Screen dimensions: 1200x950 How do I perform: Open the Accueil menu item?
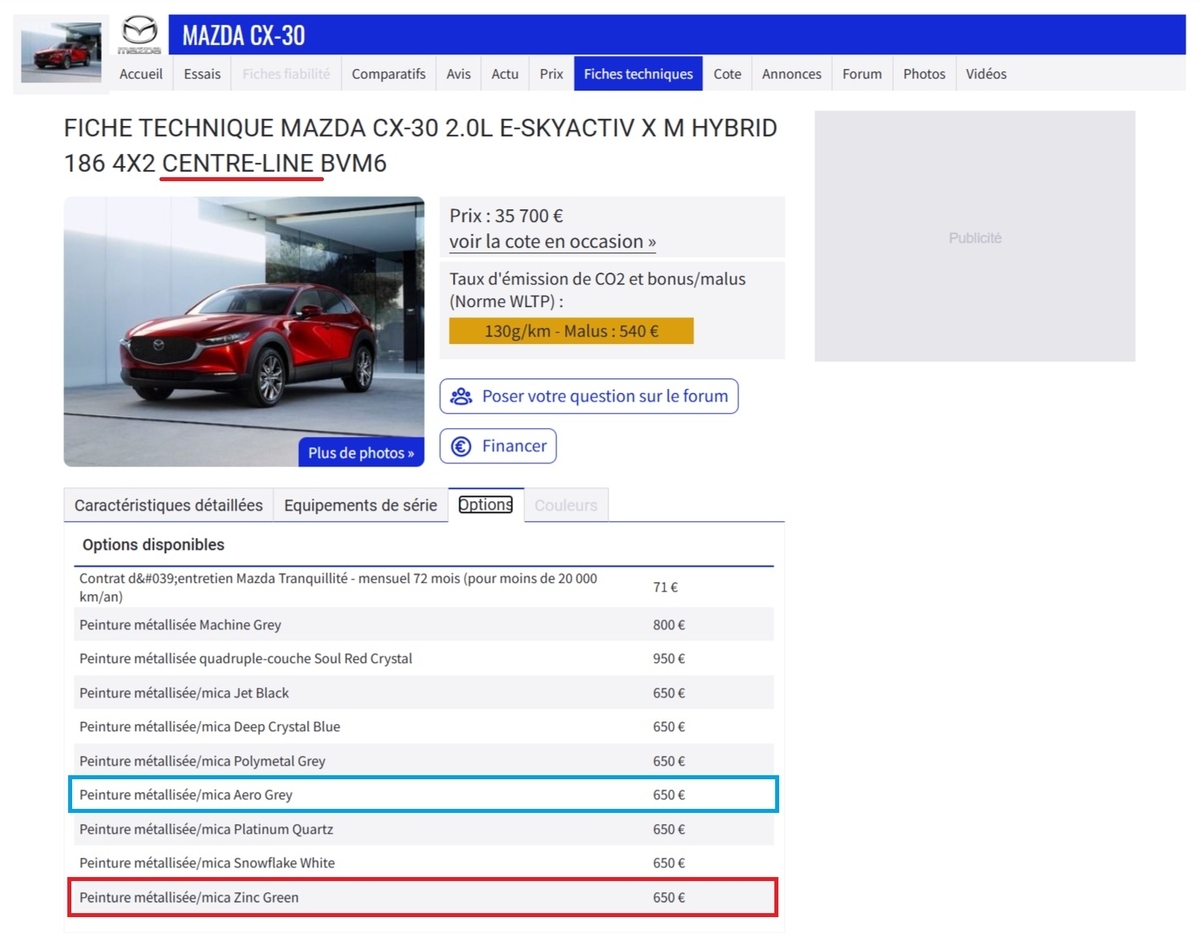141,74
